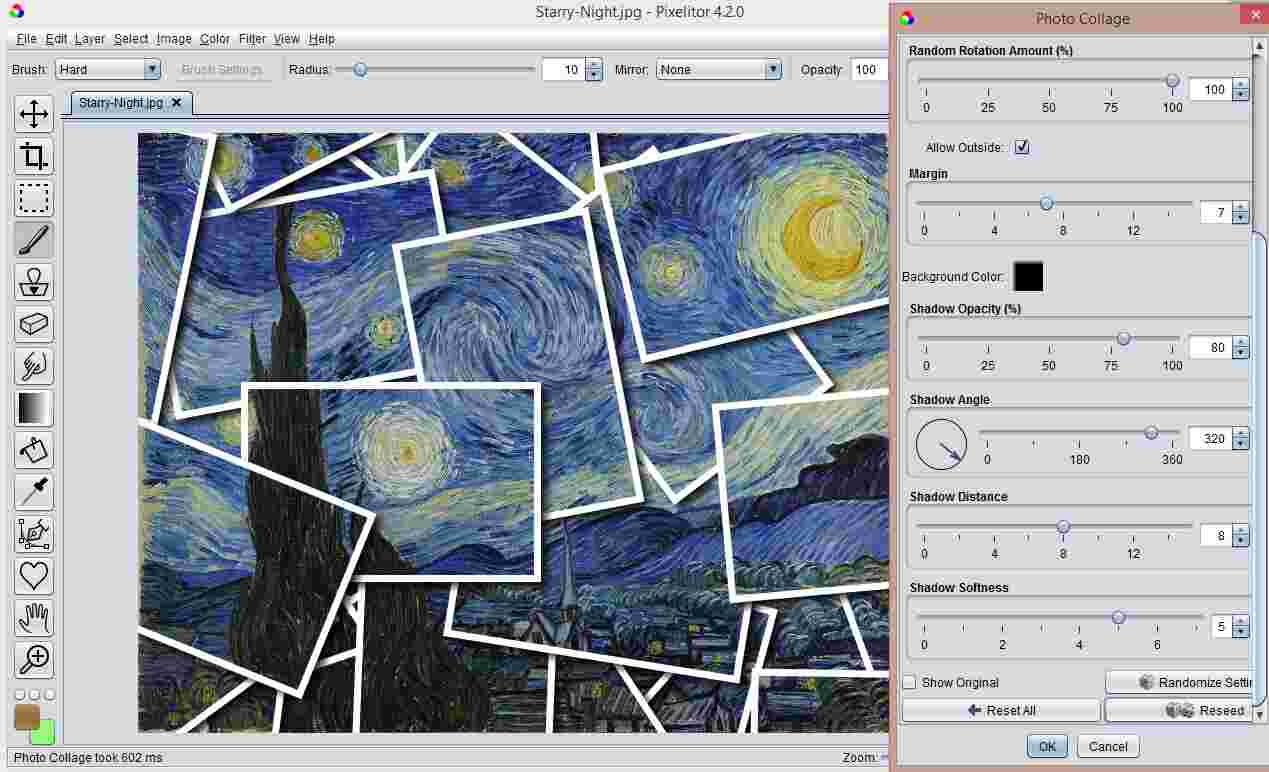Close the Starry-Night.jpg tab
The image size is (1269, 772).
[177, 103]
